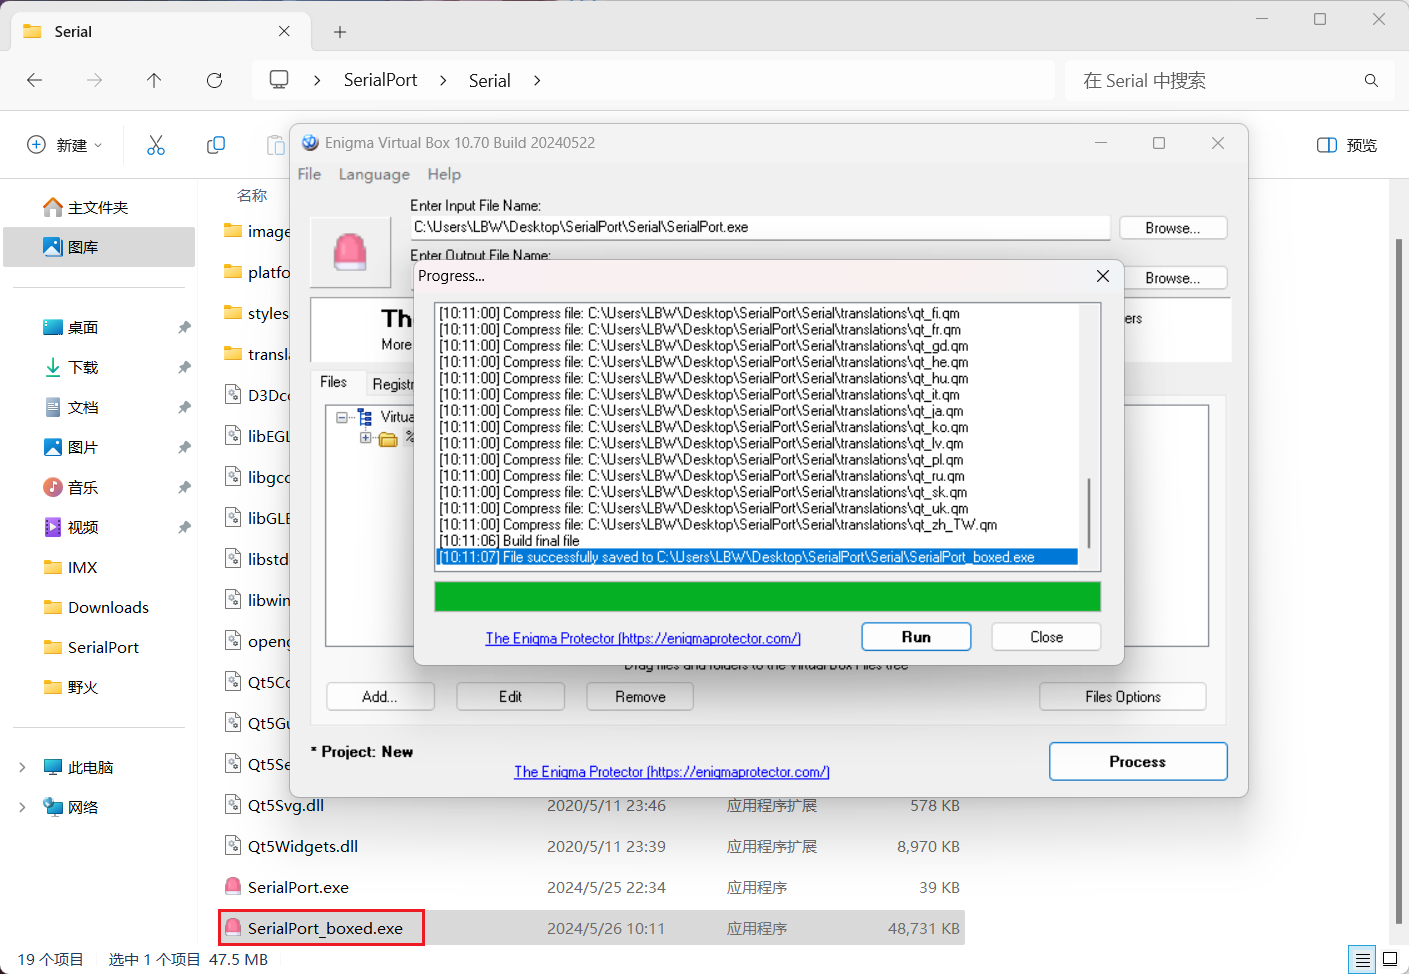Close the Progress dialog with X
The width and height of the screenshot is (1409, 974).
(x=1102, y=276)
